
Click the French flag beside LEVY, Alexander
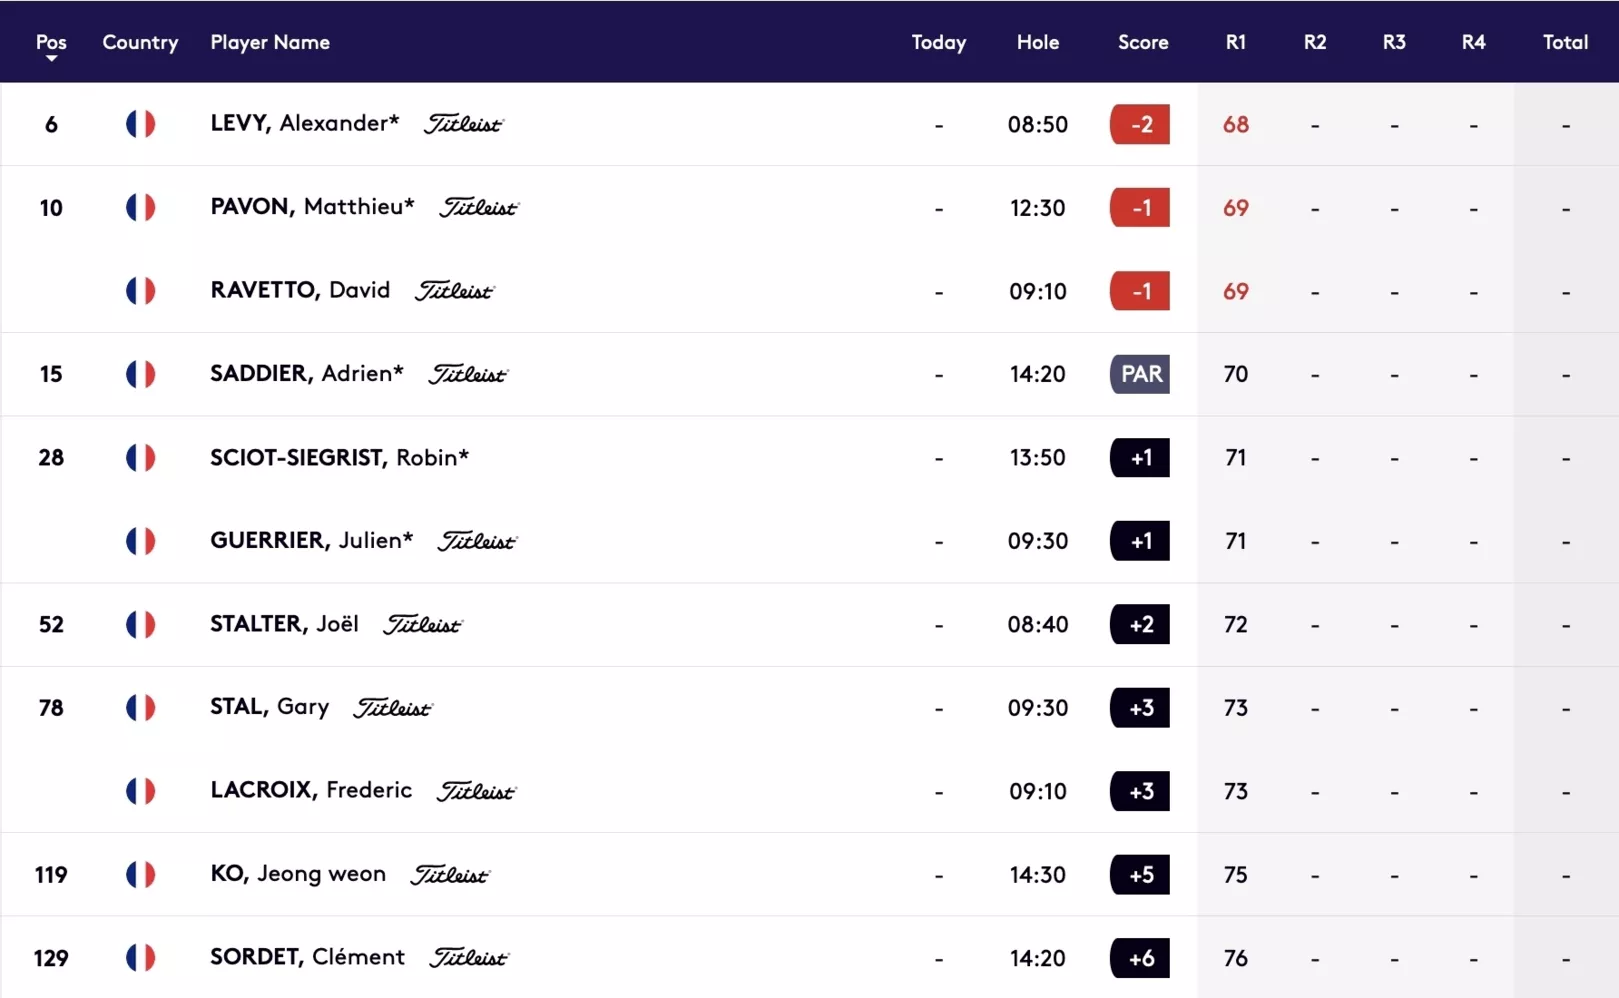(140, 124)
